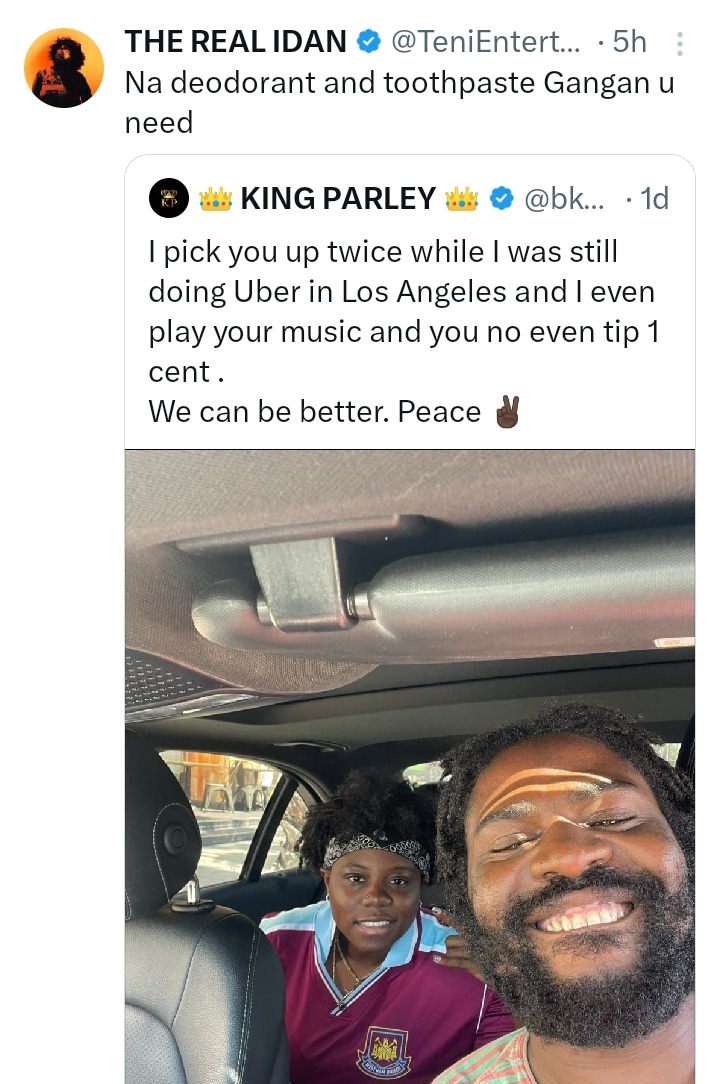Click the KING PARLEY display name

point(338,199)
